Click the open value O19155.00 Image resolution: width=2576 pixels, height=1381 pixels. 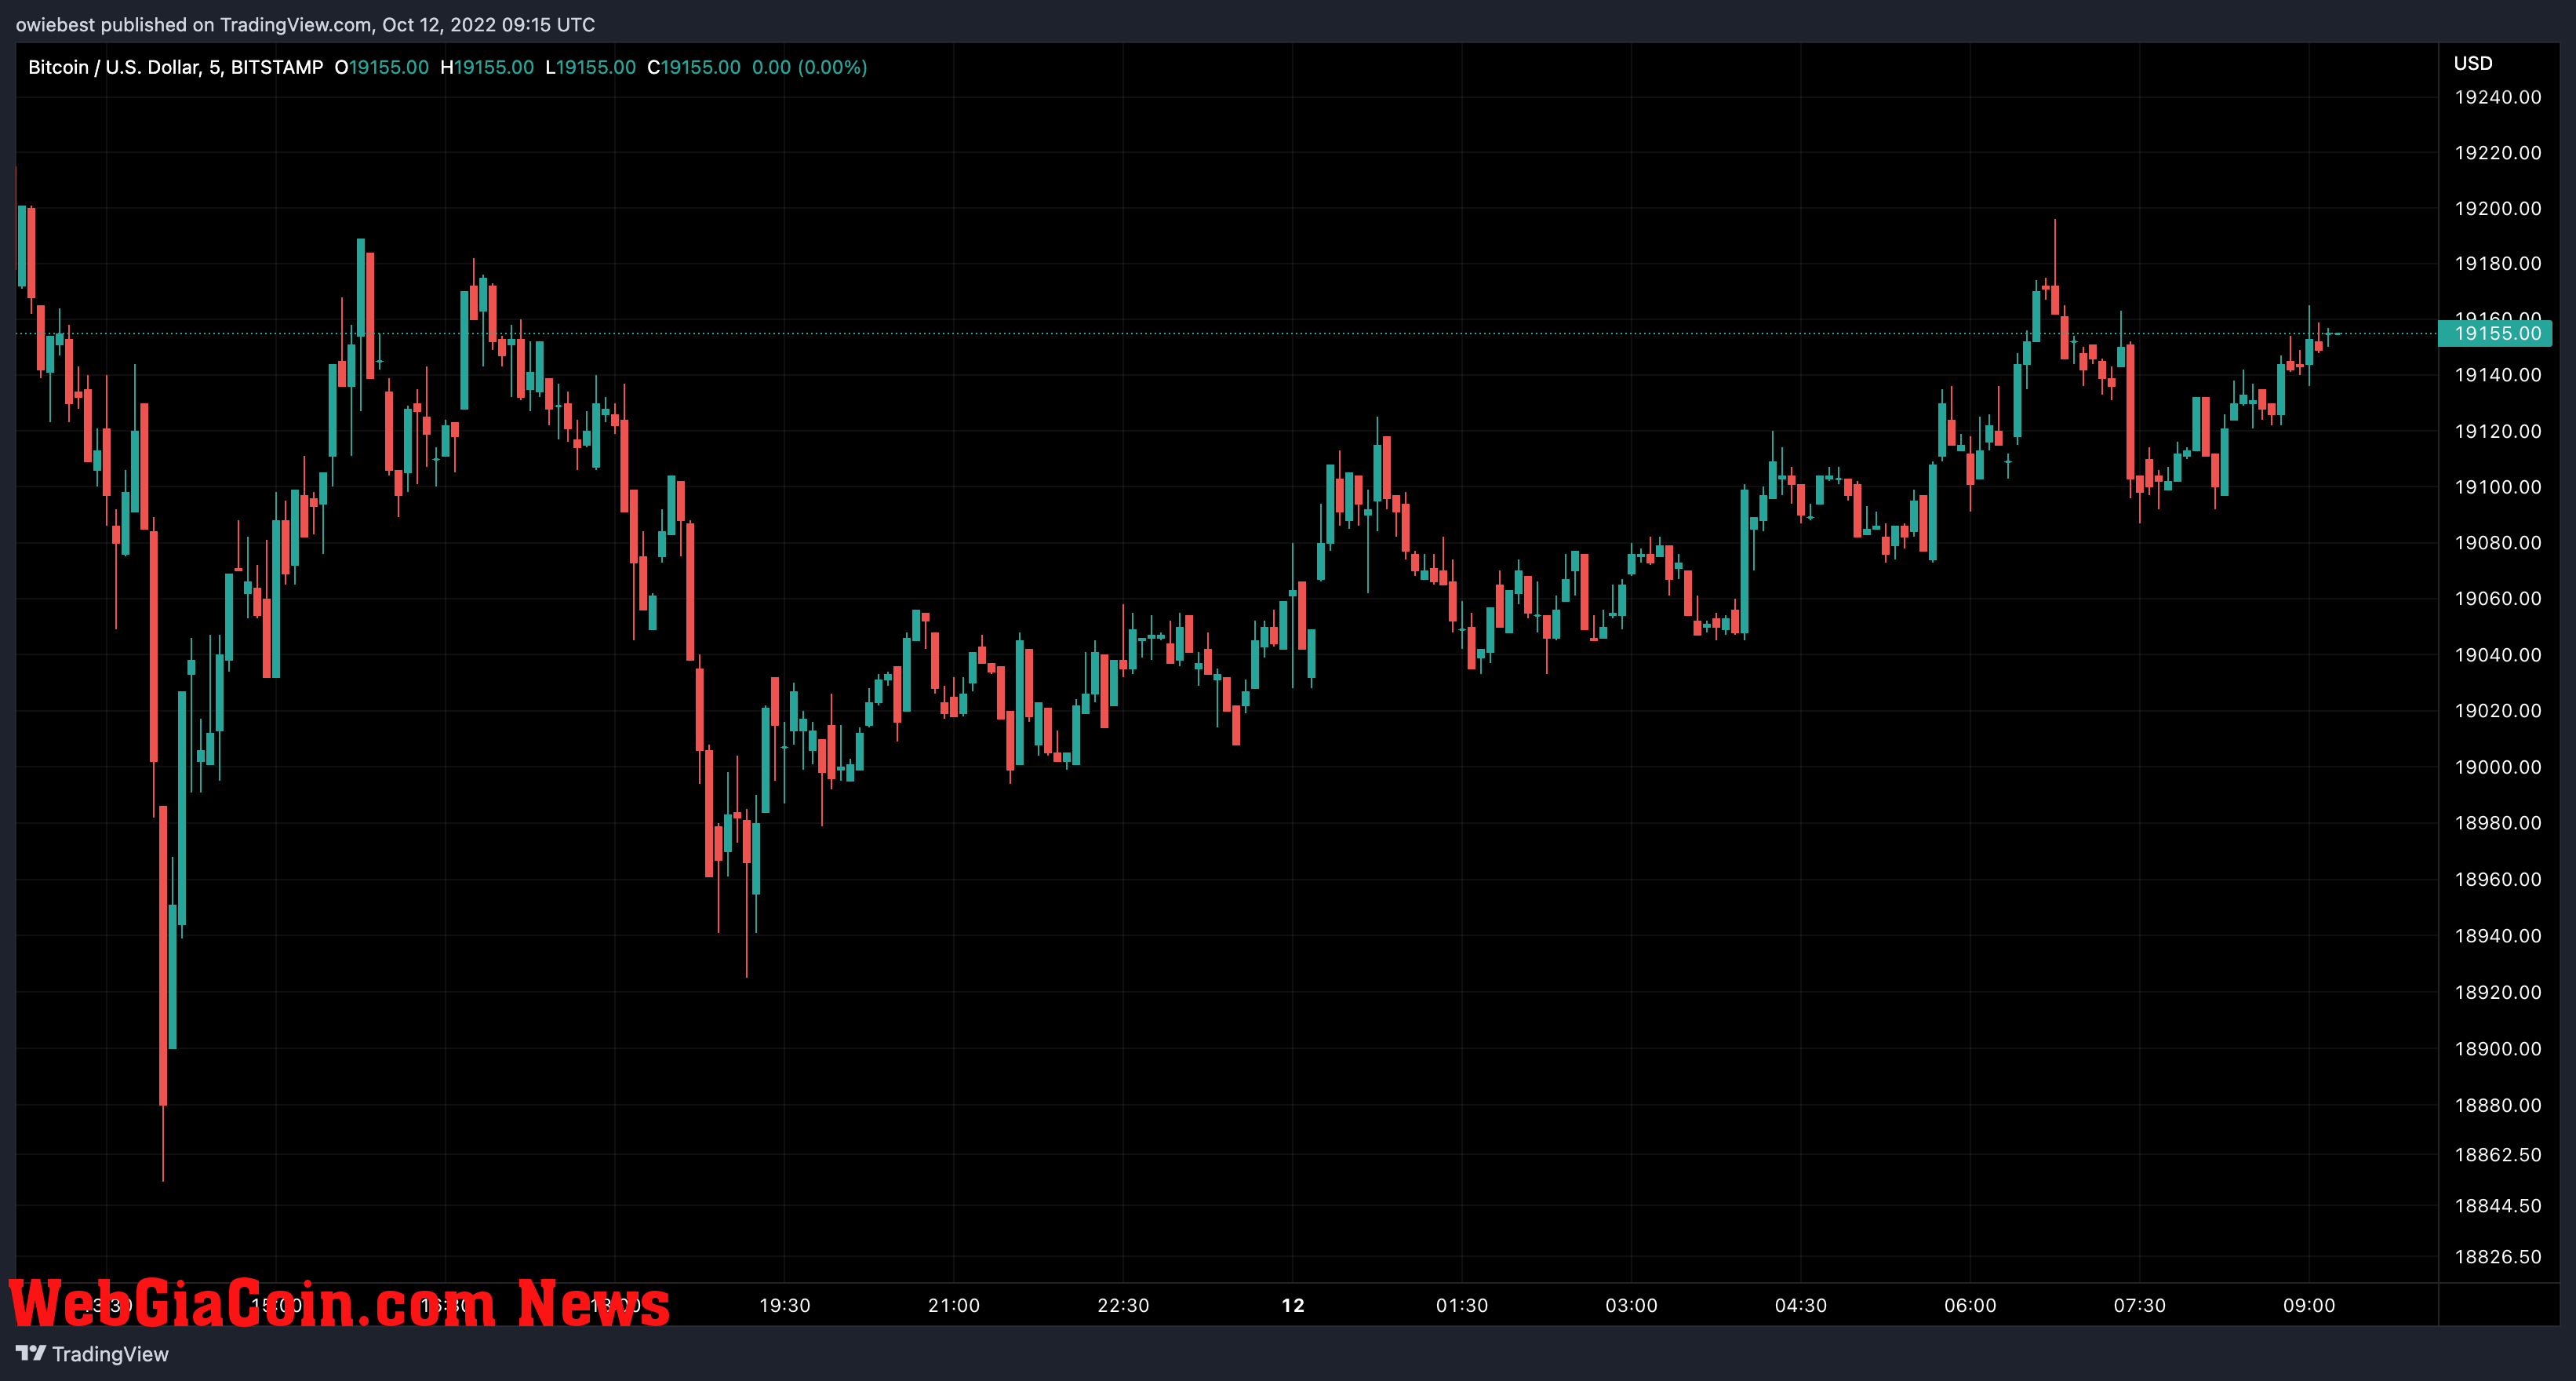381,67
